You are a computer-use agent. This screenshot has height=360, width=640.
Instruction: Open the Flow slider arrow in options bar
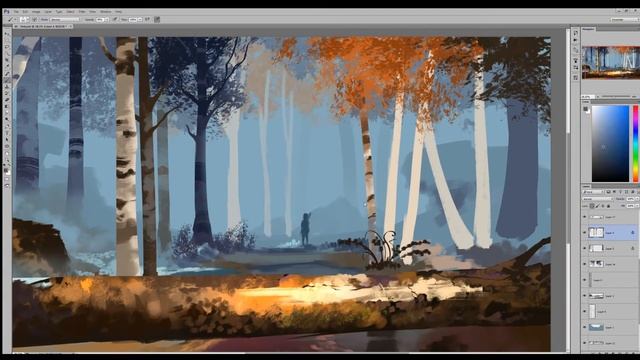140,19
